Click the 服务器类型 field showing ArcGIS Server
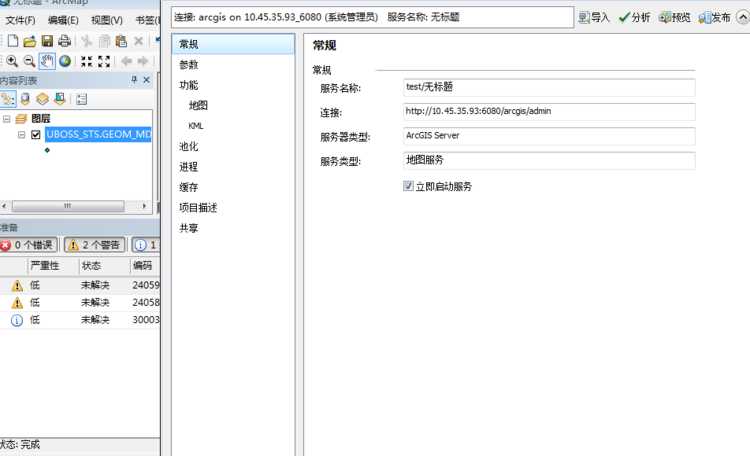 (x=549, y=136)
